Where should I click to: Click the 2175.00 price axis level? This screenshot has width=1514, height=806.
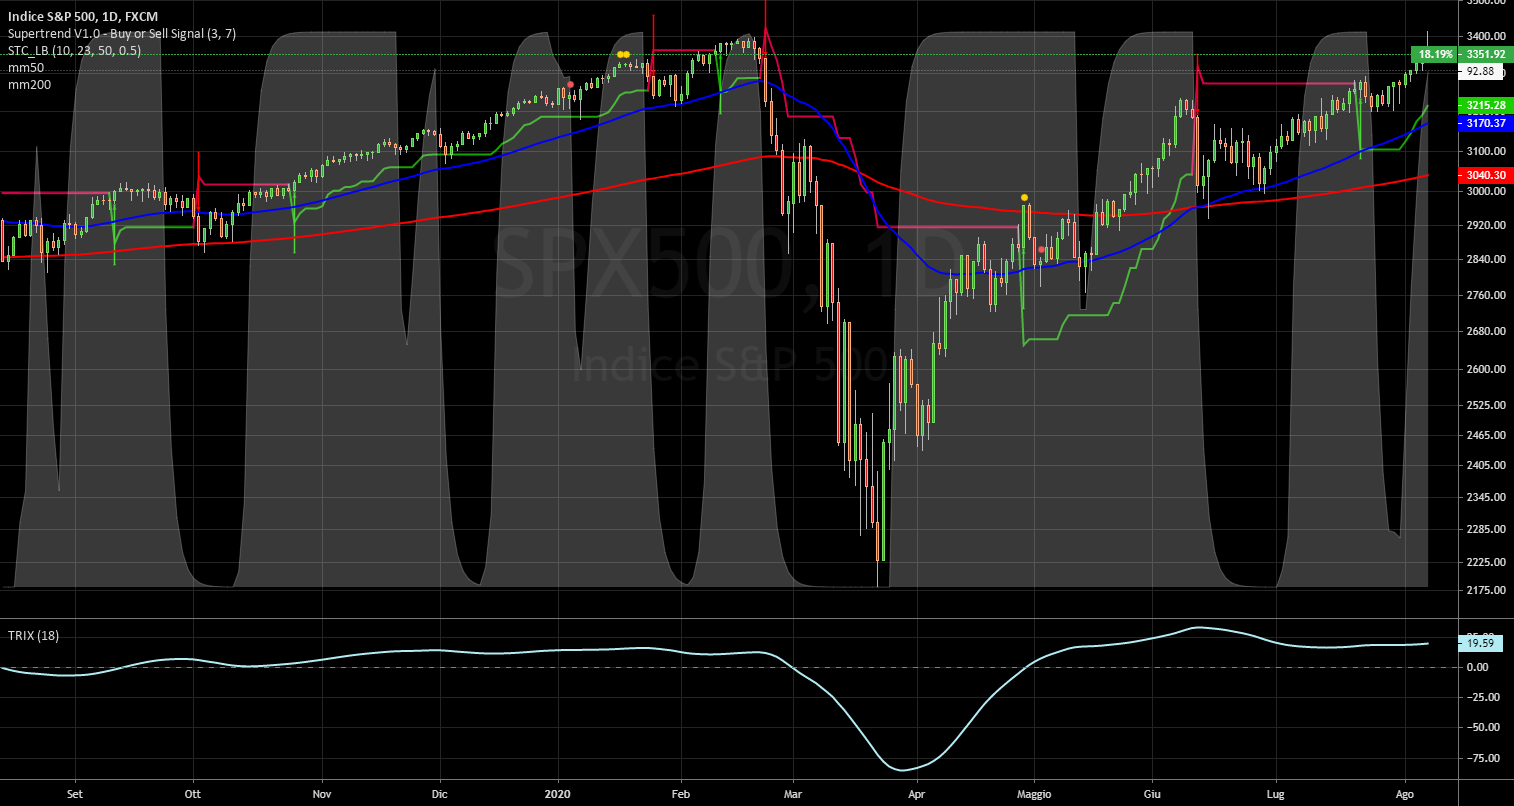[1486, 590]
